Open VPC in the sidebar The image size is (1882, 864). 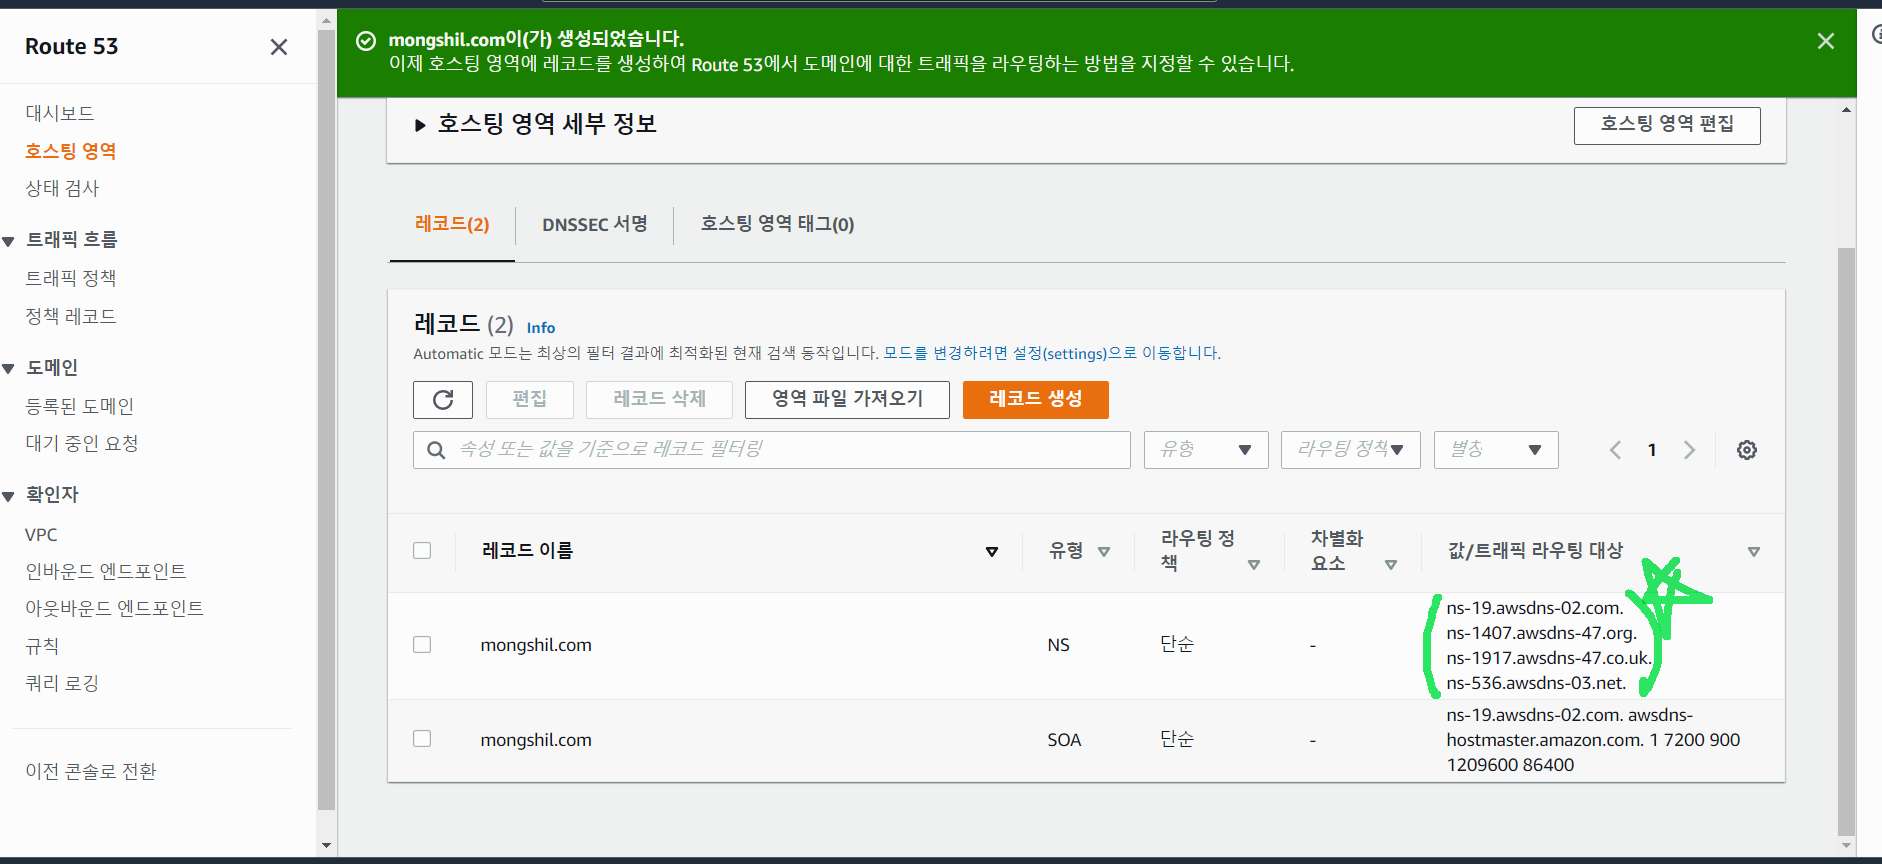point(41,535)
